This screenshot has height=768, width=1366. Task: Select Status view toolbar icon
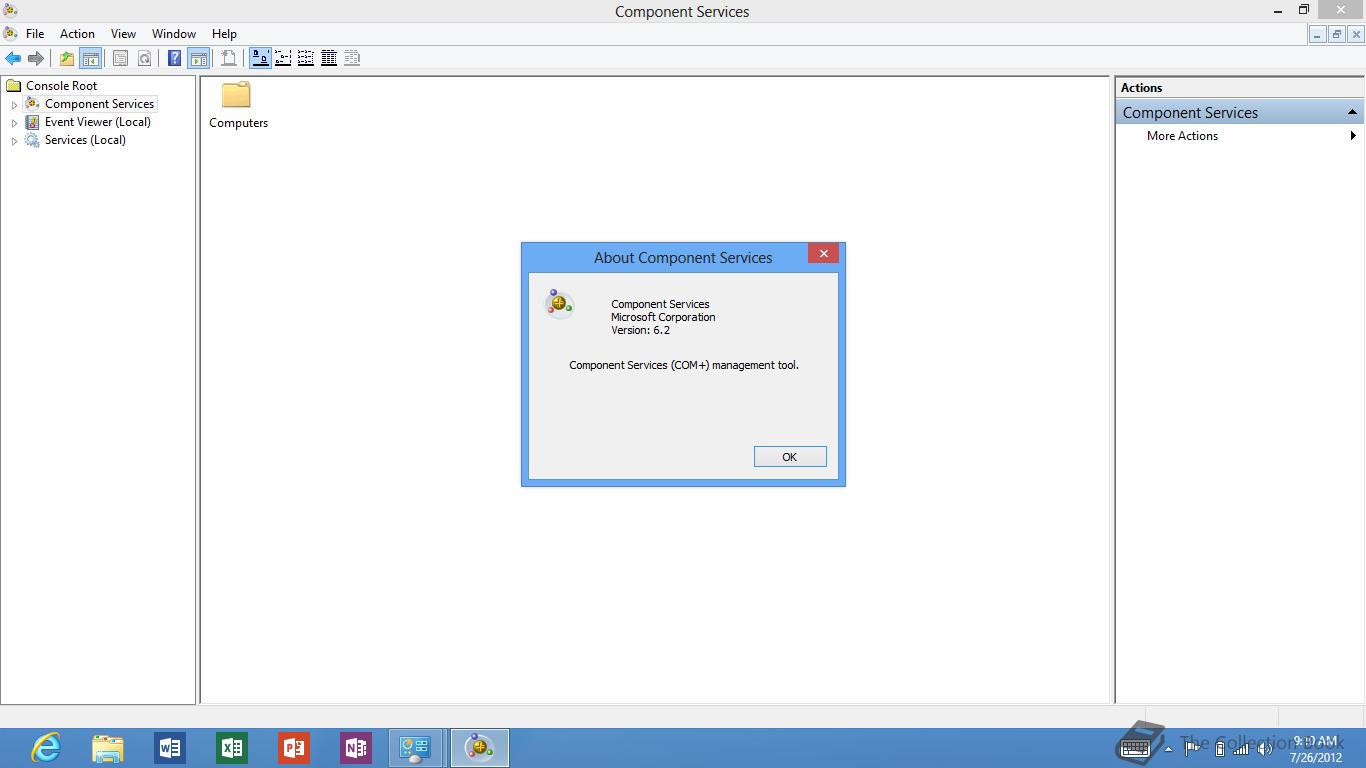[352, 58]
